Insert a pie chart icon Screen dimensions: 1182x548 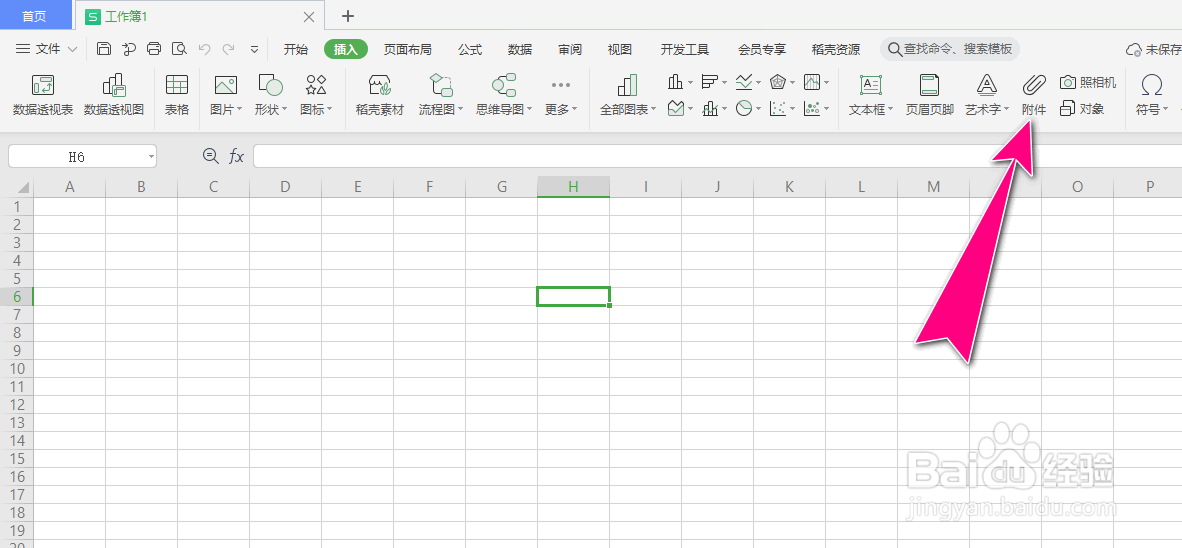click(744, 109)
